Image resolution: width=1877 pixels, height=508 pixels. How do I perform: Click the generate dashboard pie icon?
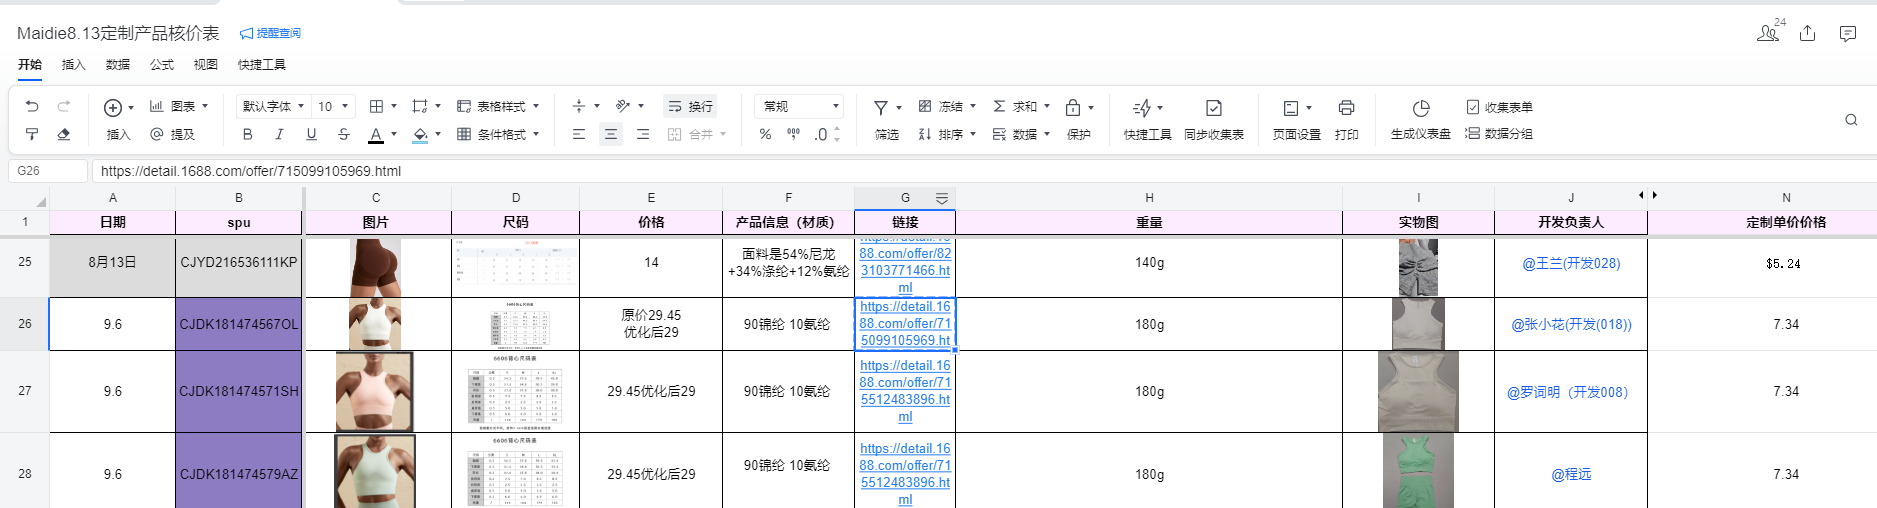coord(1420,108)
